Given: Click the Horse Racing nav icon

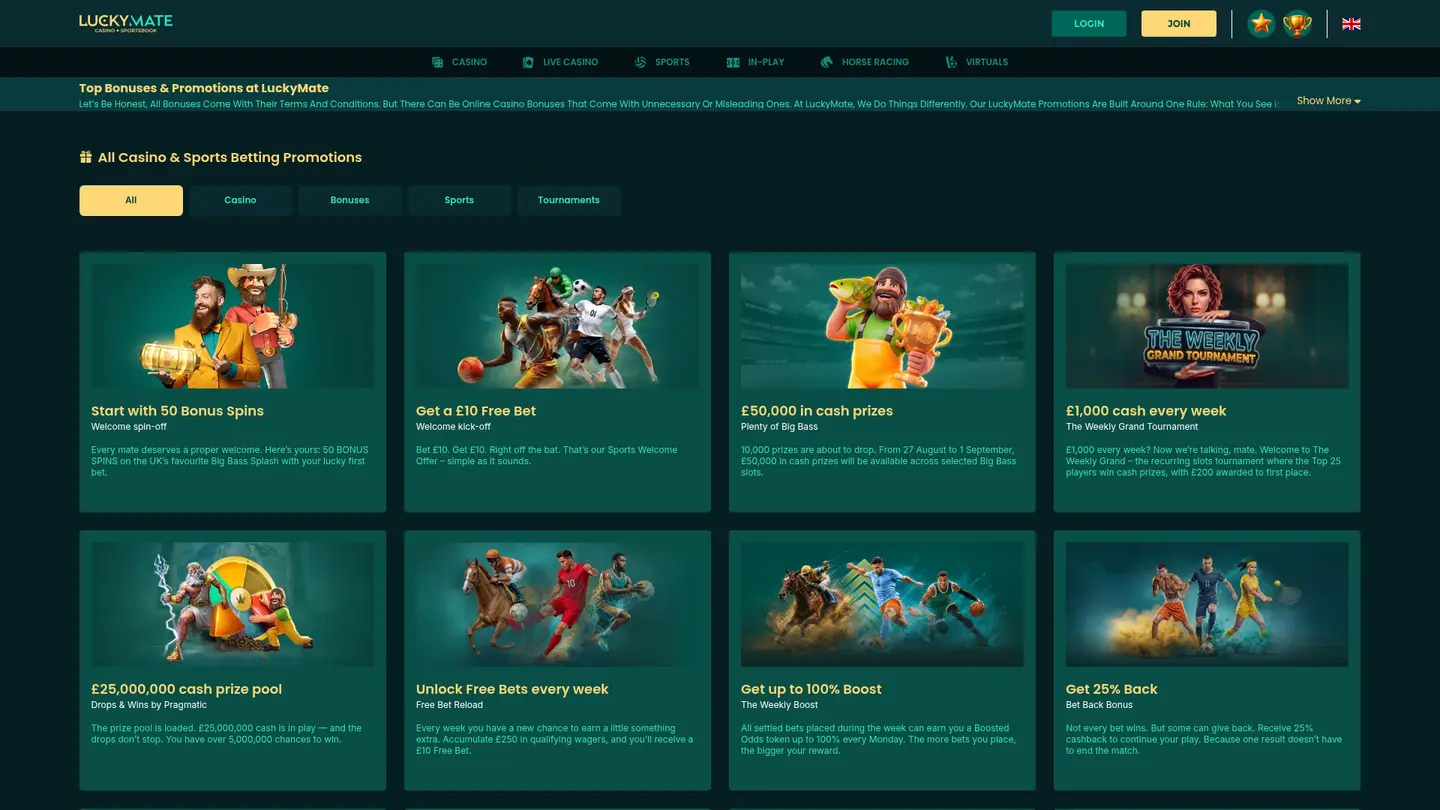Looking at the screenshot, I should click(827, 62).
